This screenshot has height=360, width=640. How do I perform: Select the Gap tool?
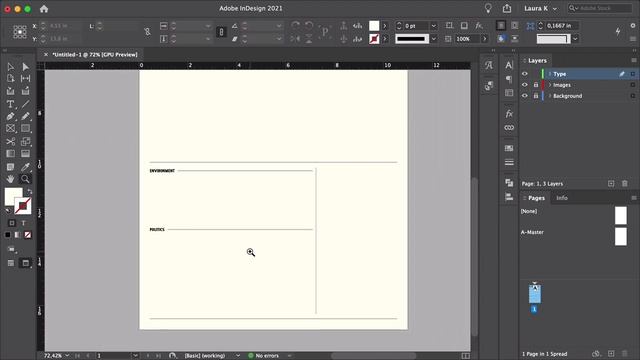tap(25, 78)
